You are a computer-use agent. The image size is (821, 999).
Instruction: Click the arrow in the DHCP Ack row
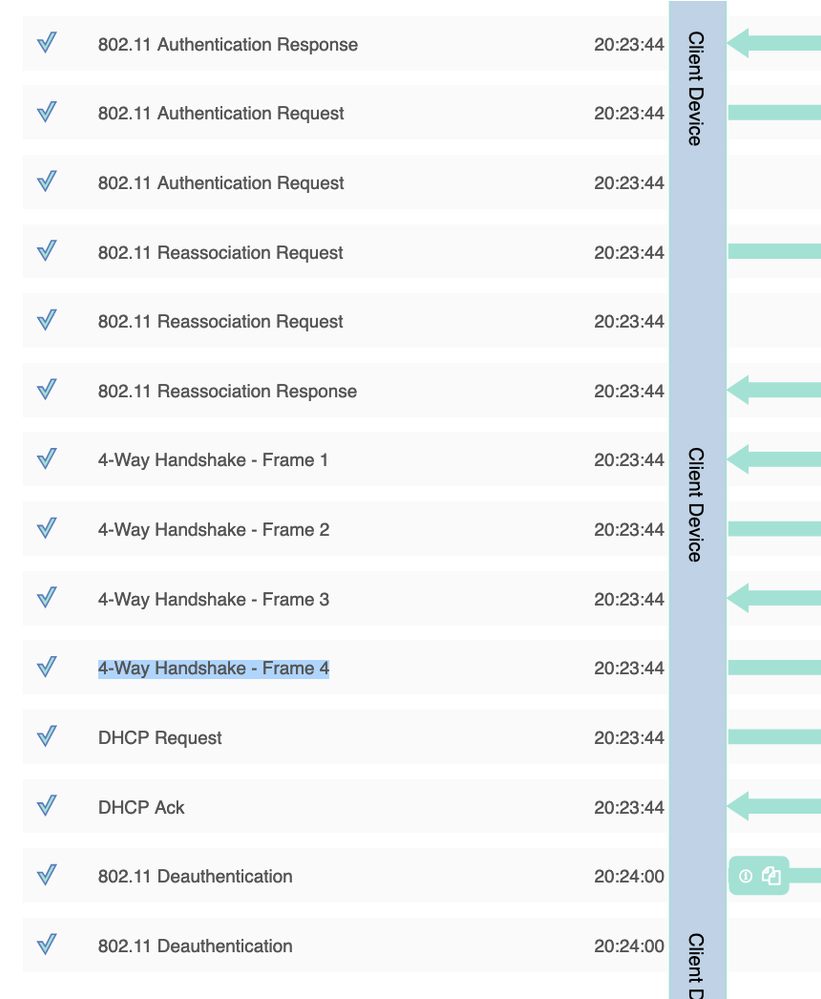tap(774, 805)
